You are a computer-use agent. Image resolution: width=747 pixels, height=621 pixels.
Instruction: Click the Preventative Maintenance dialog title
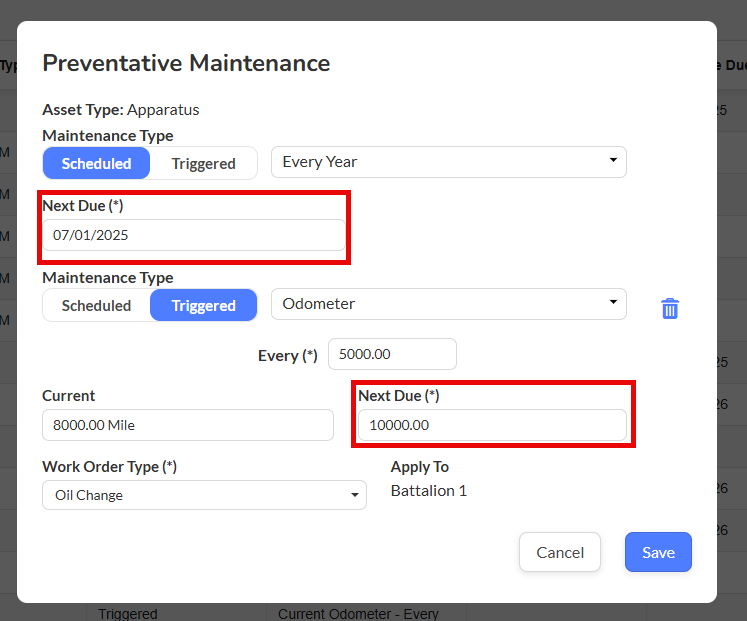(186, 63)
